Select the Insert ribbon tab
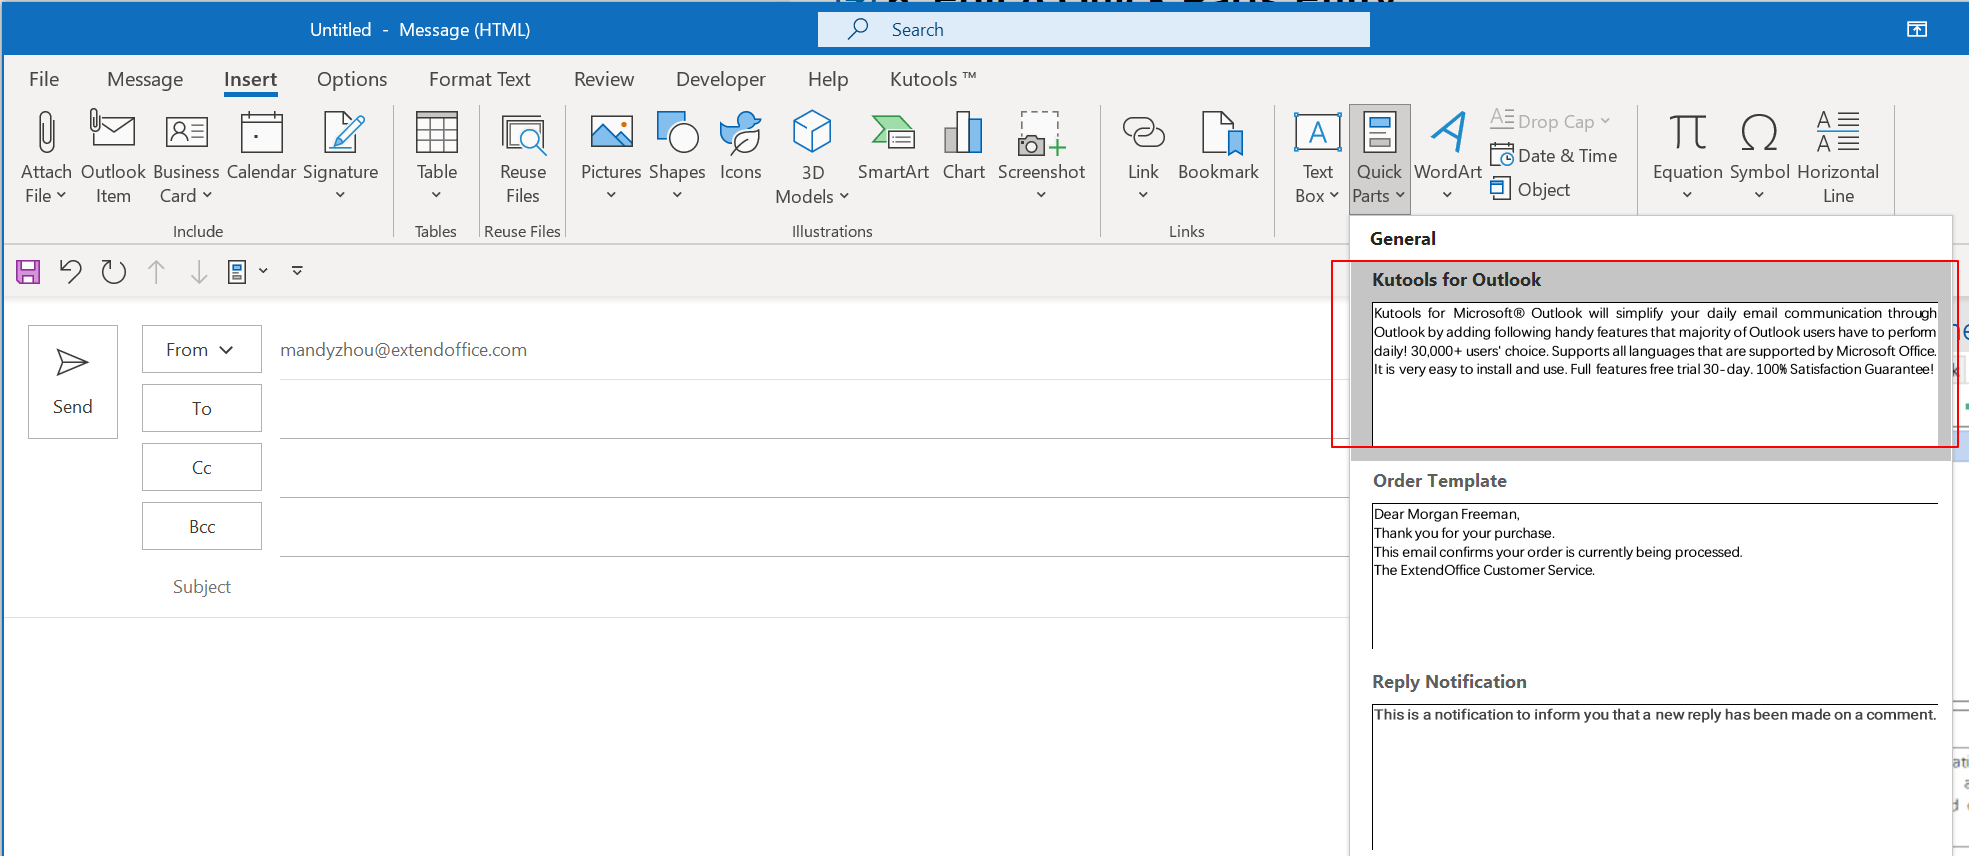1969x856 pixels. click(x=250, y=79)
